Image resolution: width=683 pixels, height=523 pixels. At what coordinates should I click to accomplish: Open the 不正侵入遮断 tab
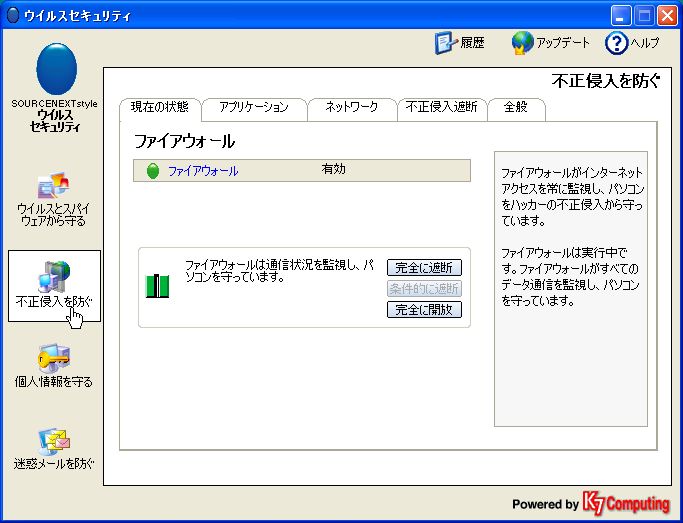pyautogui.click(x=442, y=108)
